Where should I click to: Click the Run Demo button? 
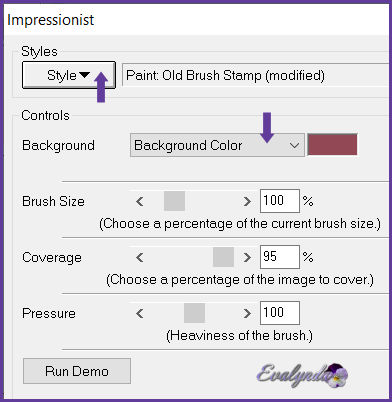click(x=77, y=371)
